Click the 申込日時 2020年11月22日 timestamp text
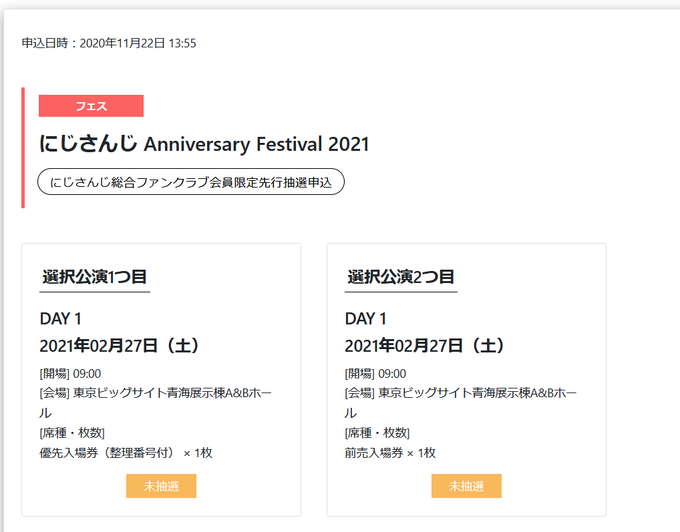 (109, 43)
